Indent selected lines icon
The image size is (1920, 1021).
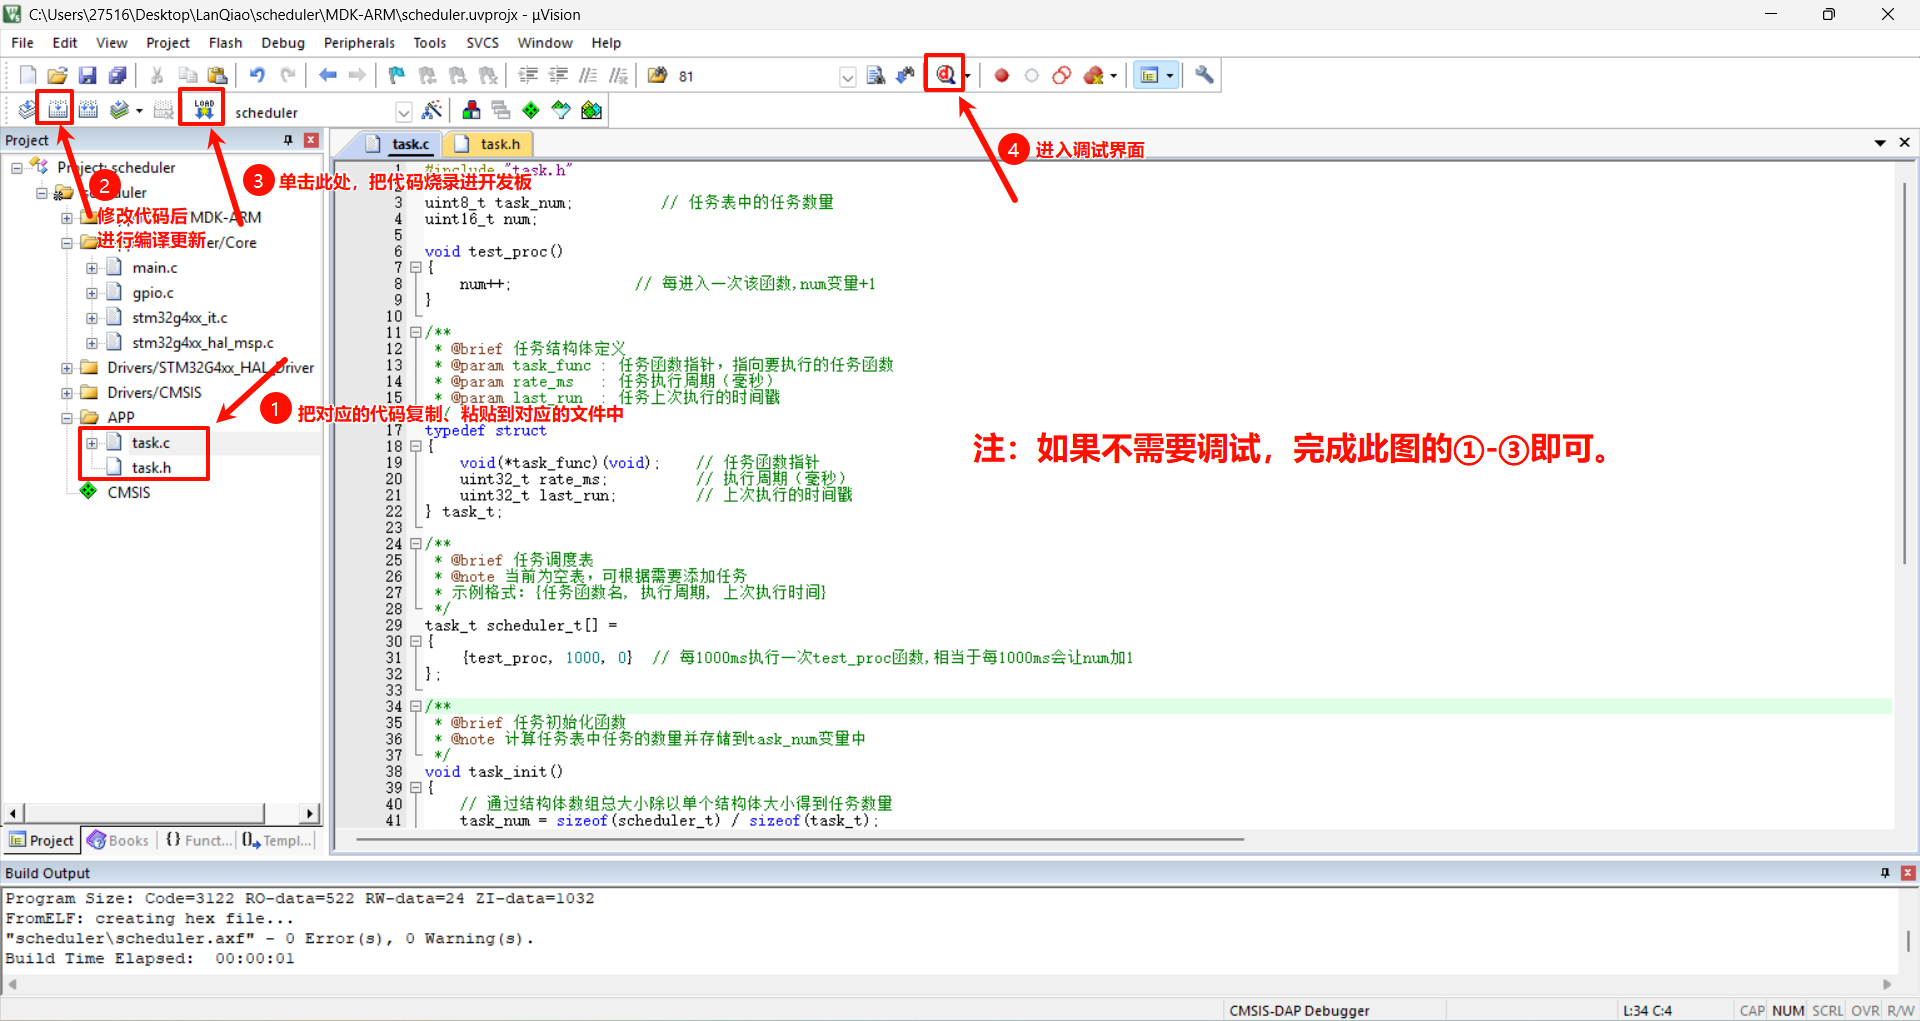[528, 75]
